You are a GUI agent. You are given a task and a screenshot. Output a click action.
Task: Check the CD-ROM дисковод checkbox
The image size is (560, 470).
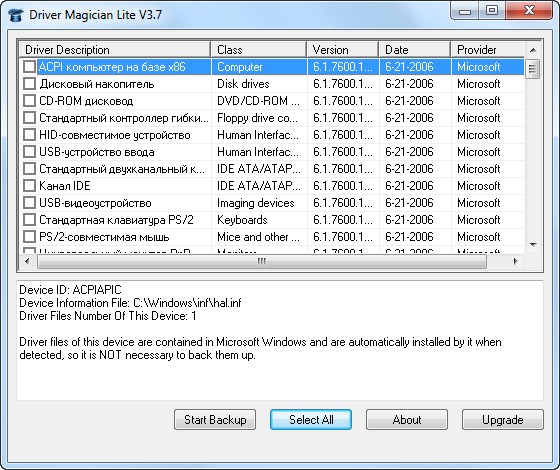click(x=29, y=101)
